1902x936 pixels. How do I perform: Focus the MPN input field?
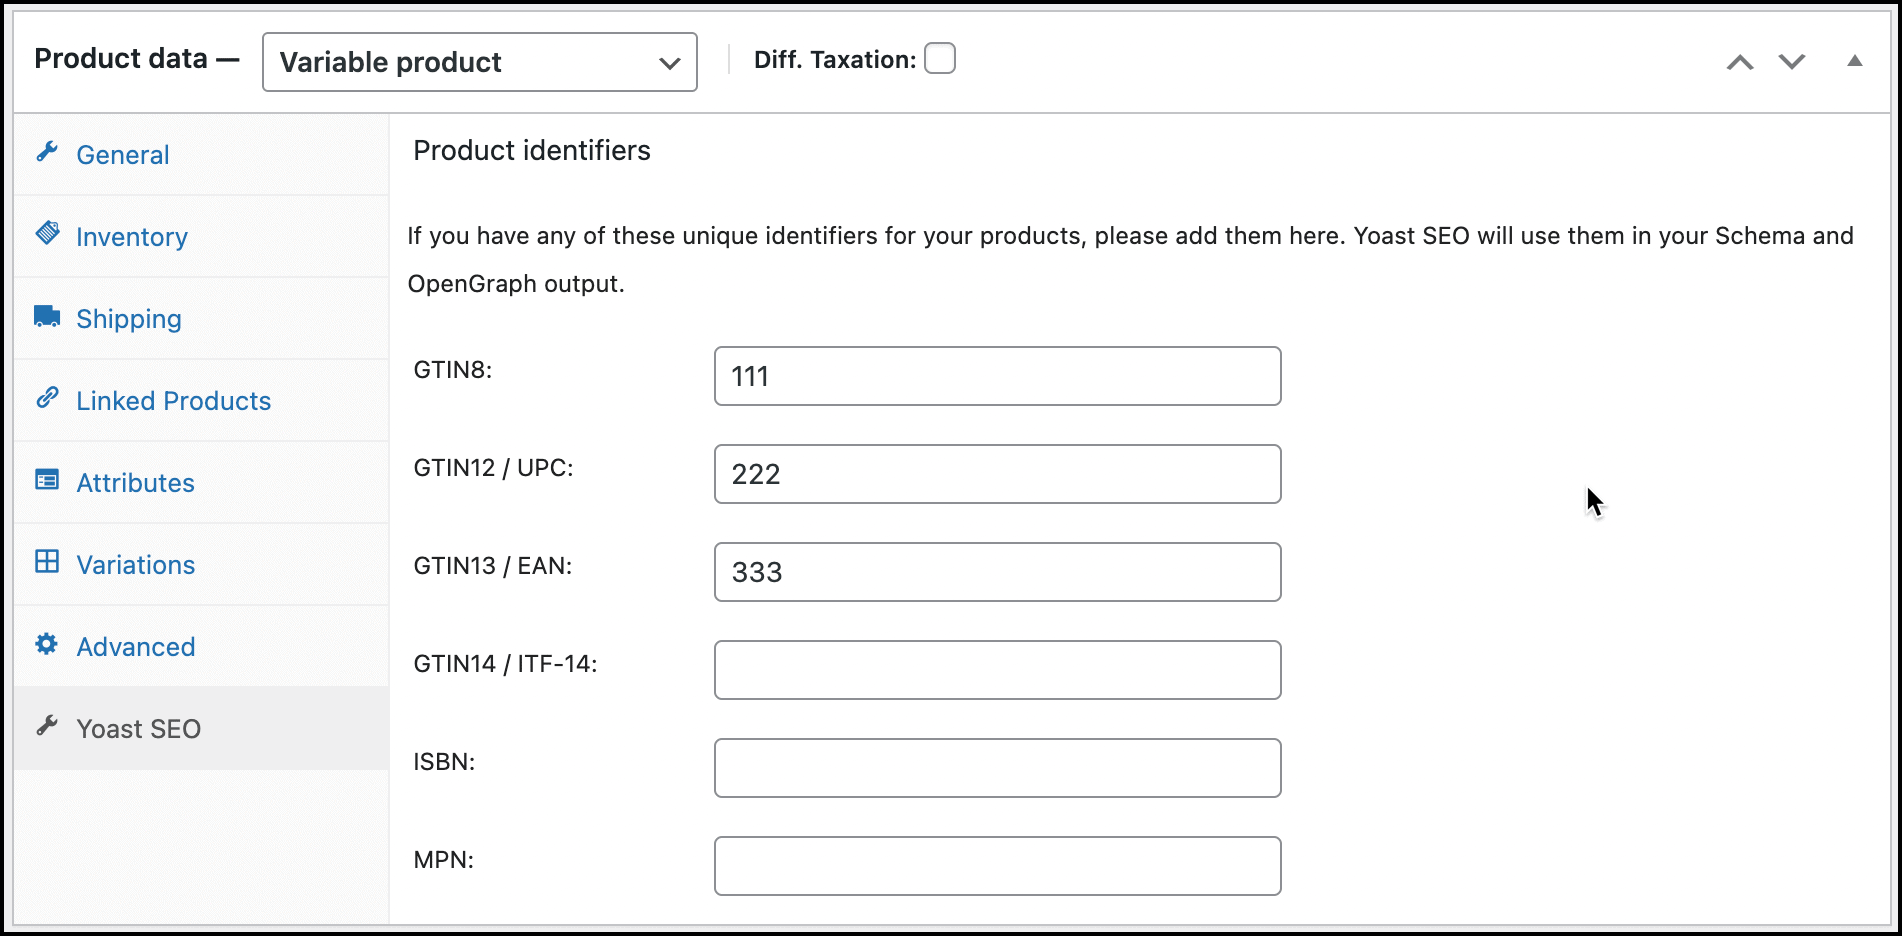click(x=996, y=866)
